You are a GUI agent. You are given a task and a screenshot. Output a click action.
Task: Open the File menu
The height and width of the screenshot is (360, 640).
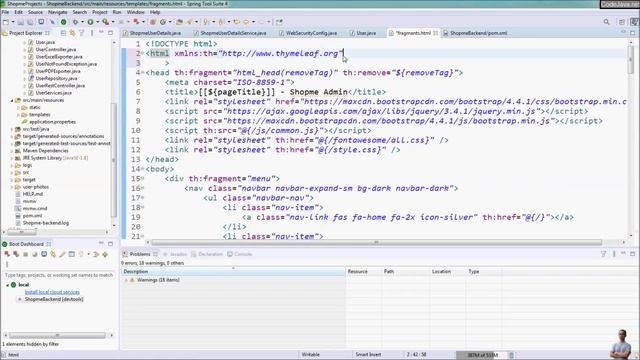click(x=5, y=12)
